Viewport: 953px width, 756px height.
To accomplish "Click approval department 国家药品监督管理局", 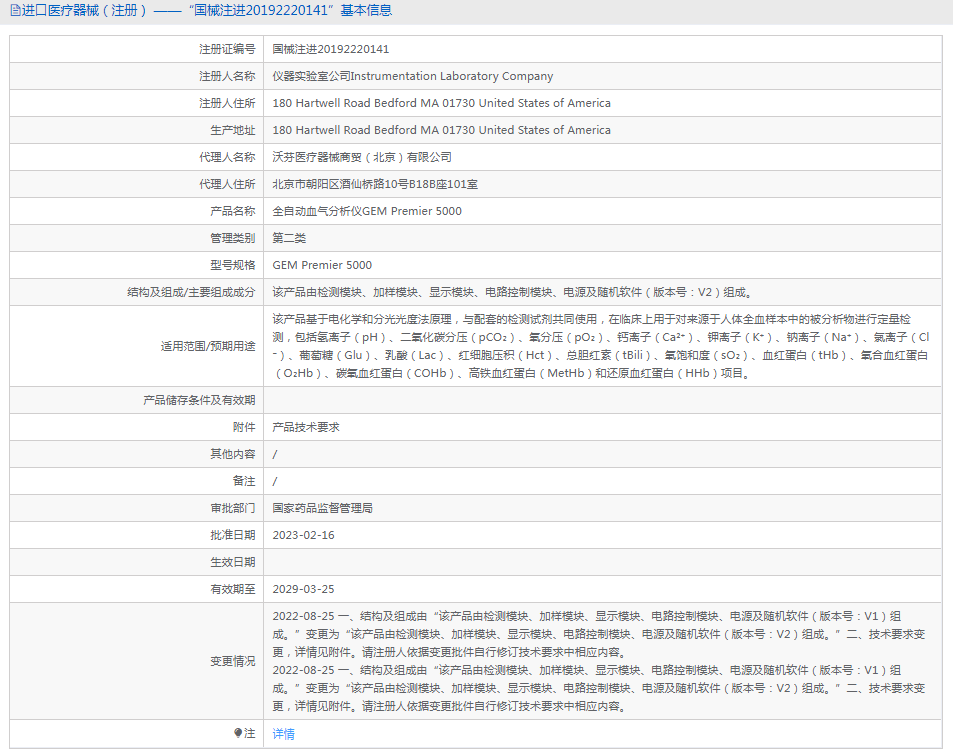I will click(323, 508).
